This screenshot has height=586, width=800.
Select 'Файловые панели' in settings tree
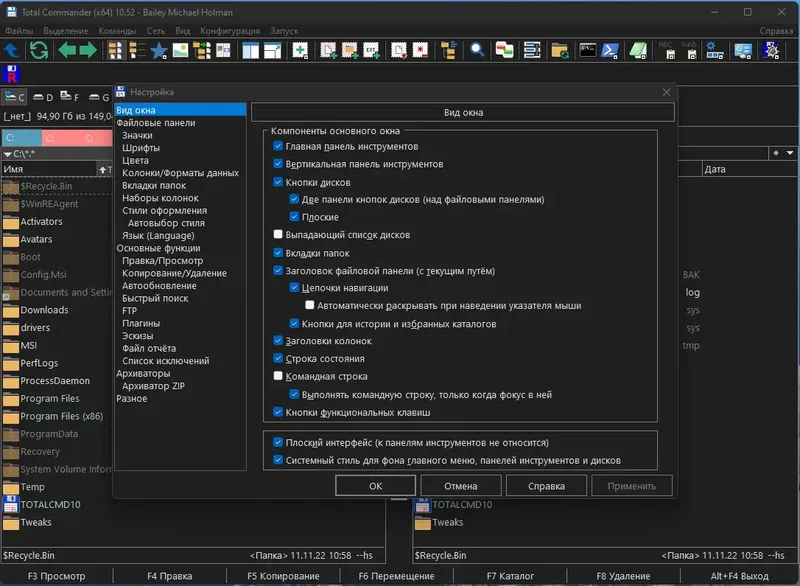click(155, 123)
